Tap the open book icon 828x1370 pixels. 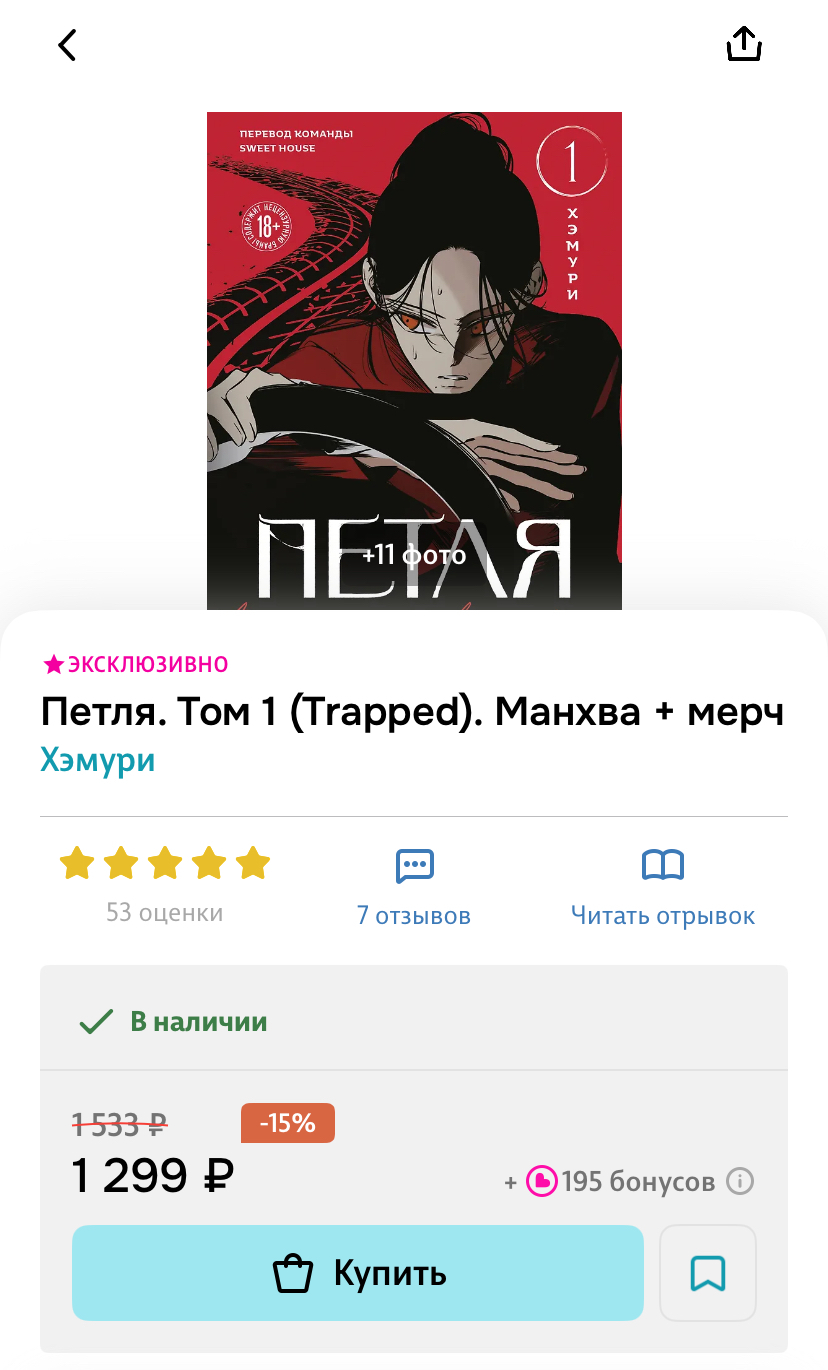[x=662, y=865]
